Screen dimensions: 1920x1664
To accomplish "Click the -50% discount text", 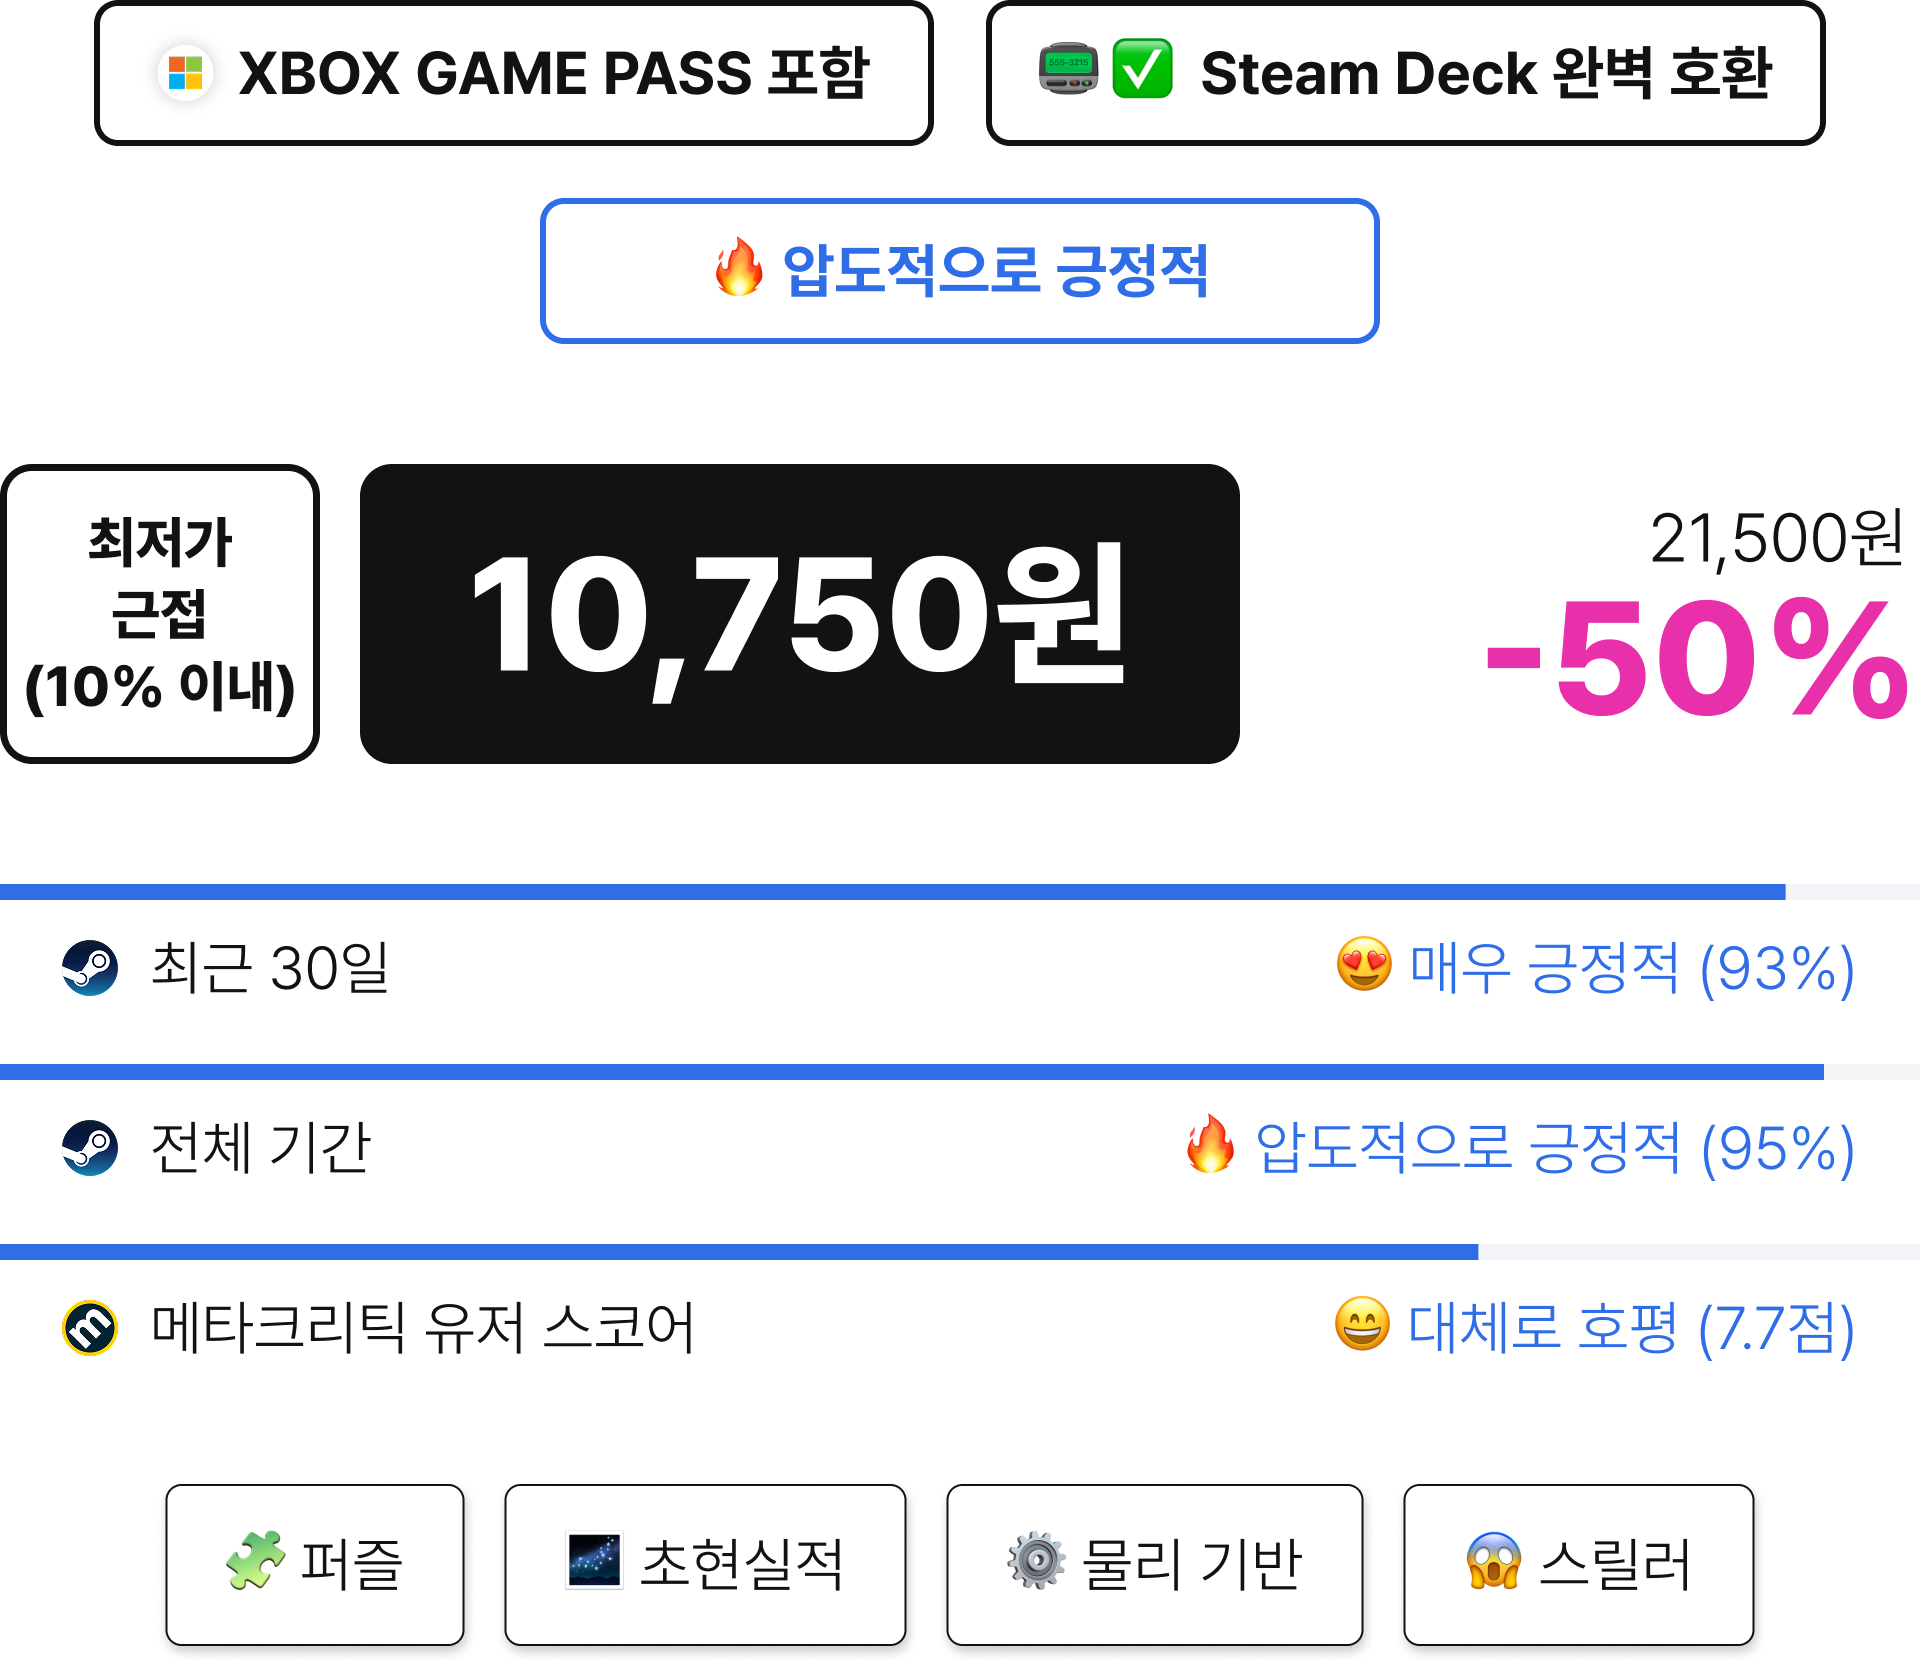I will pos(1696,658).
